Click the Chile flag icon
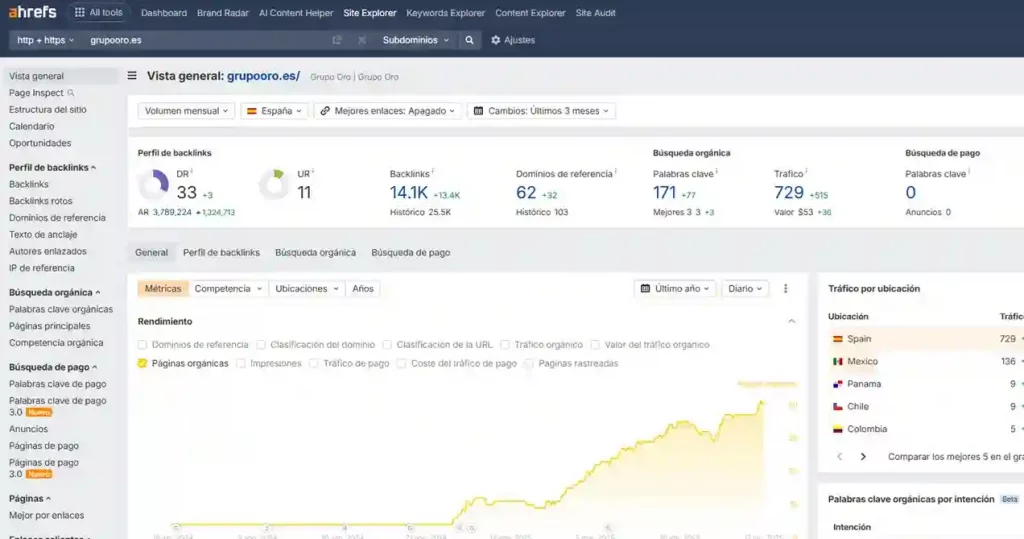1024x539 pixels. 837,406
